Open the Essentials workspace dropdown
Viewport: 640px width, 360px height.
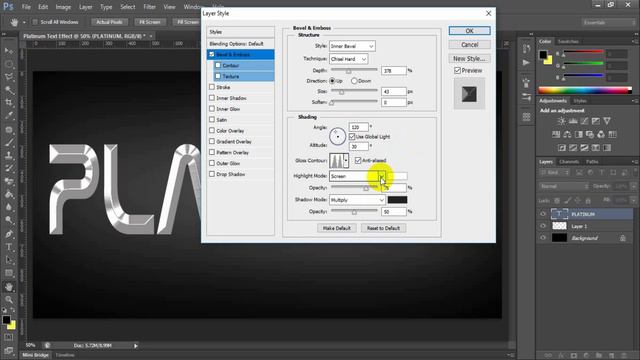(x=608, y=22)
